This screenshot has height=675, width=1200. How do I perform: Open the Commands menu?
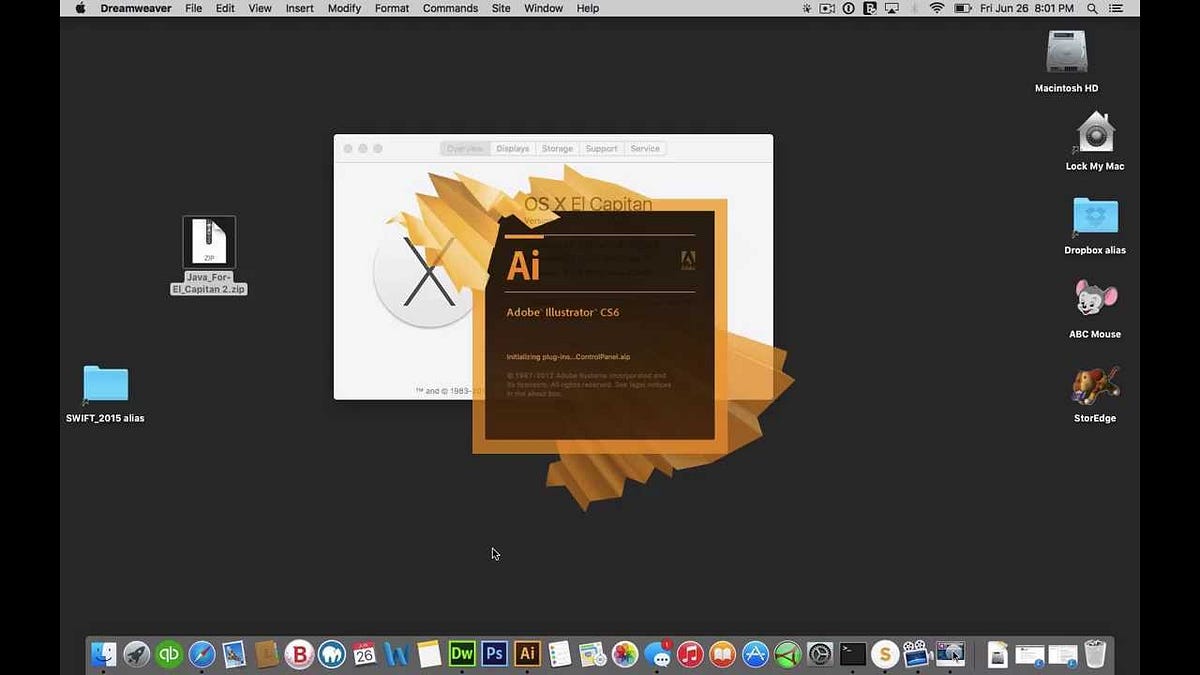point(450,8)
